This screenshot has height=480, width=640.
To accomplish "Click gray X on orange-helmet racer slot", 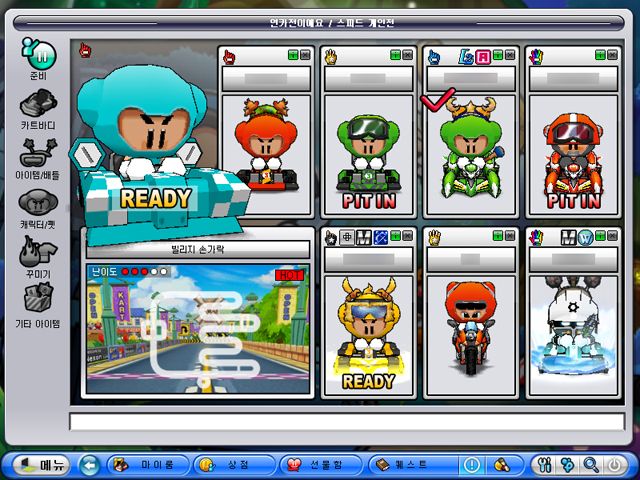I will point(612,55).
